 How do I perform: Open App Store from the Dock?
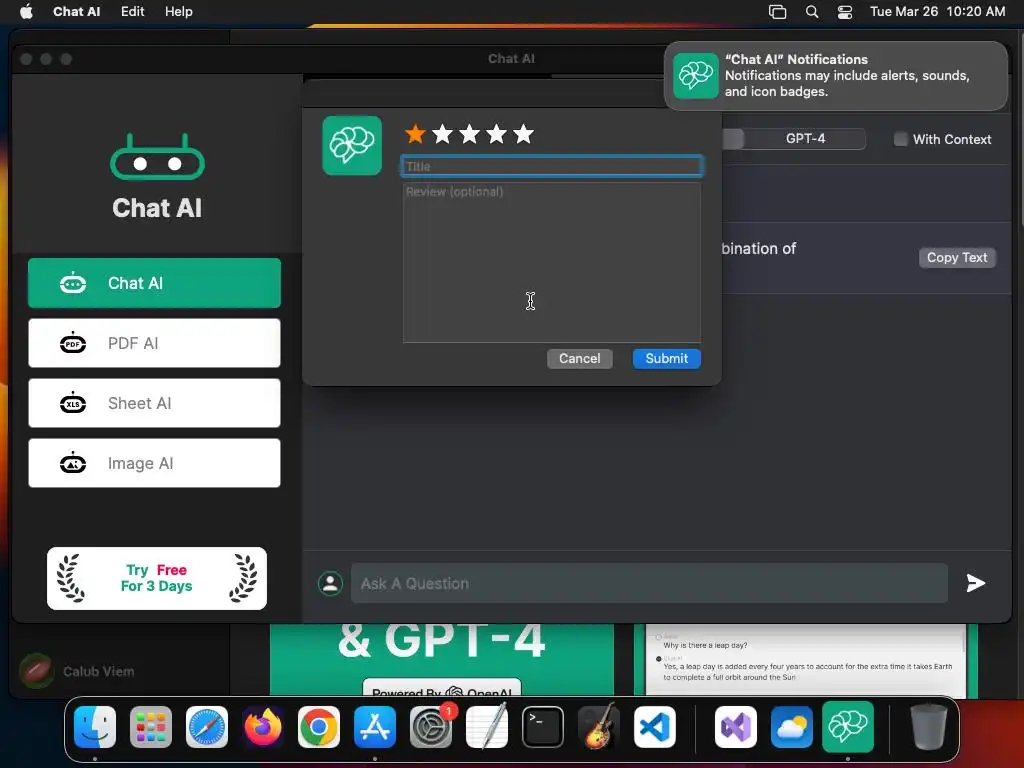pyautogui.click(x=375, y=727)
